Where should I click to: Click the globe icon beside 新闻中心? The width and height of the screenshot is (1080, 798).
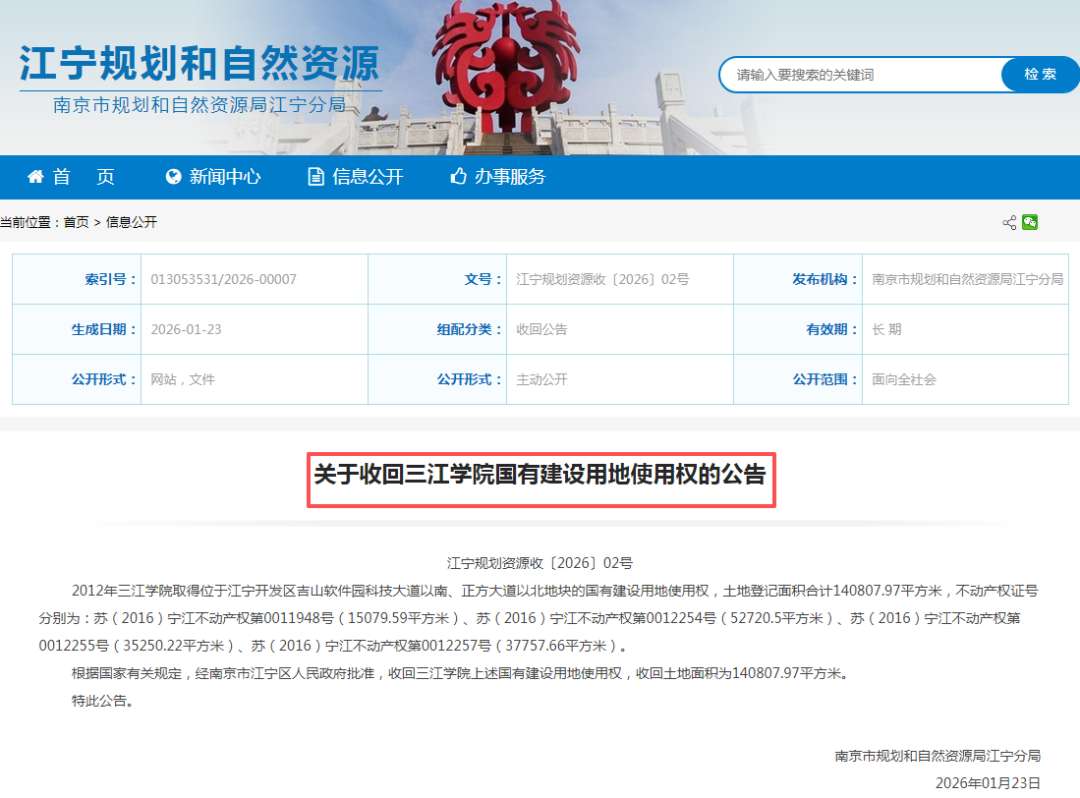176,177
